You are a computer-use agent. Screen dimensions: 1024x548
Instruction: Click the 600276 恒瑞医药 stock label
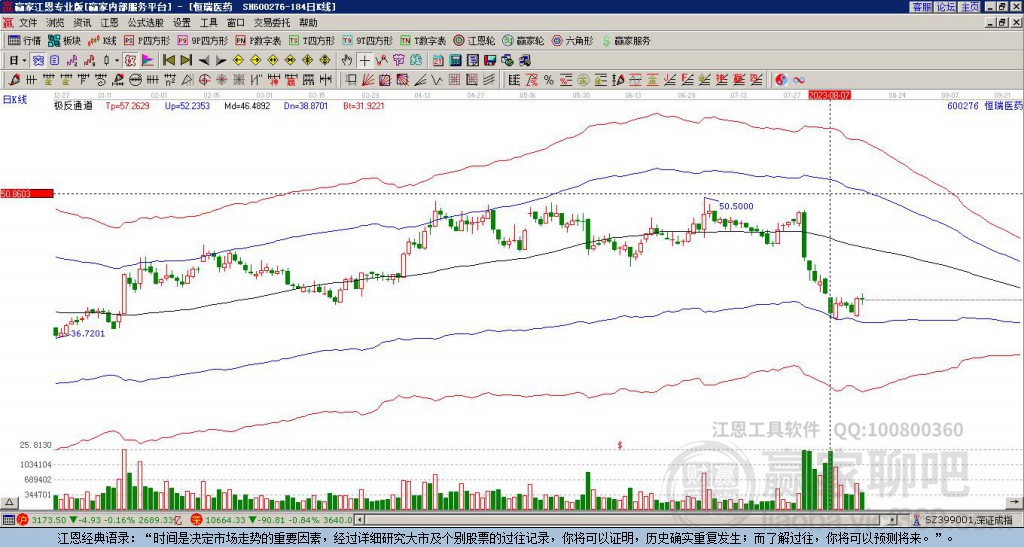[985, 105]
